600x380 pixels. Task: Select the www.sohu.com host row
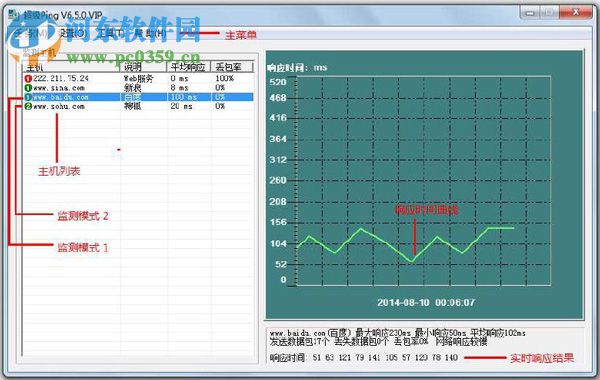click(x=139, y=106)
